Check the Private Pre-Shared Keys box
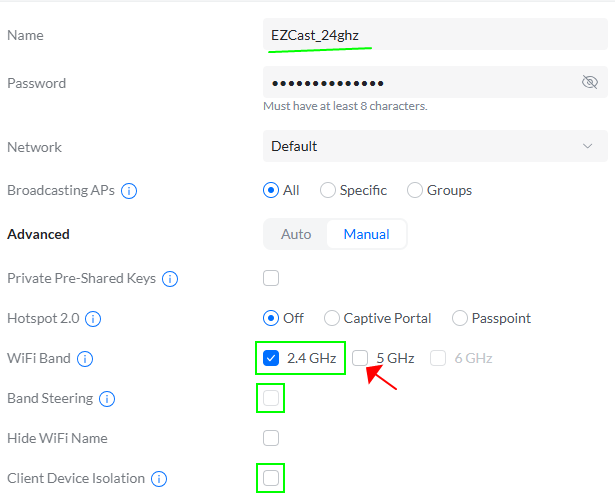The width and height of the screenshot is (615, 499). click(271, 278)
